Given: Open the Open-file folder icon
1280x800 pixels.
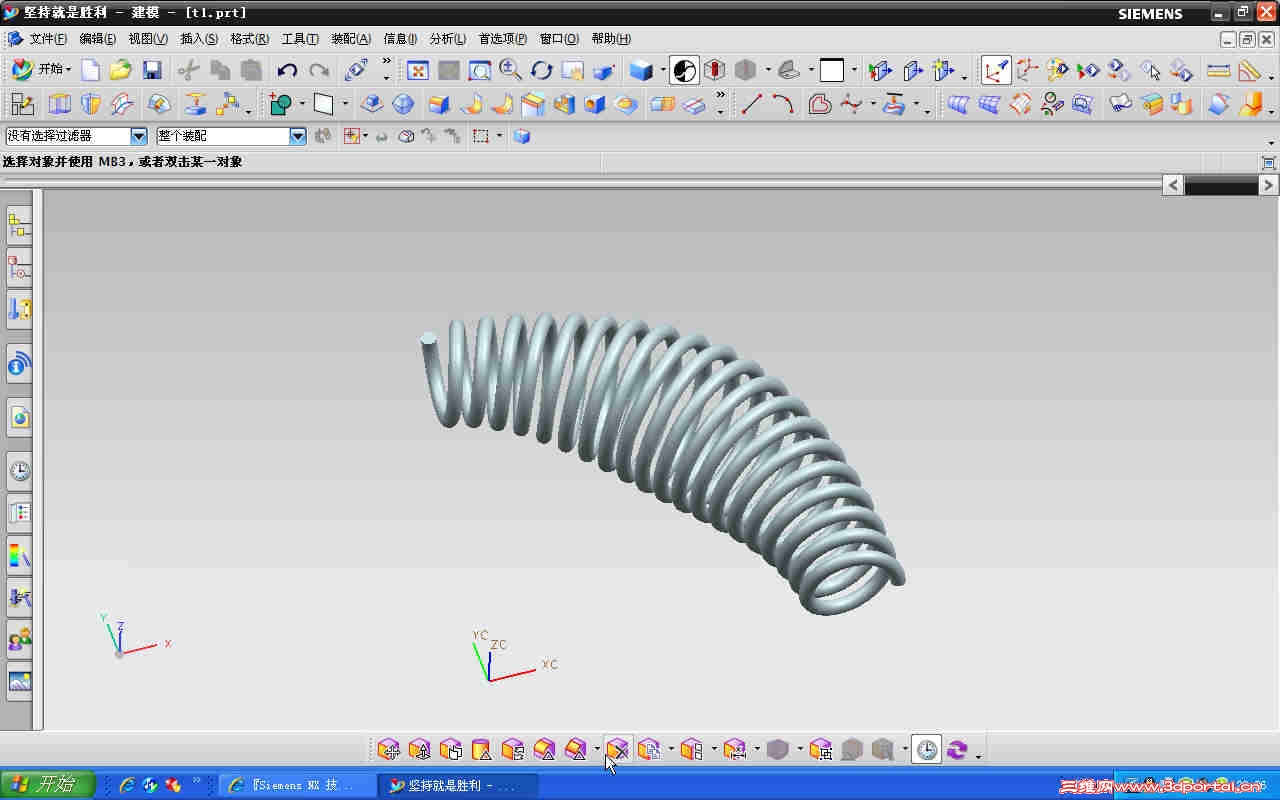Looking at the screenshot, I should [121, 70].
